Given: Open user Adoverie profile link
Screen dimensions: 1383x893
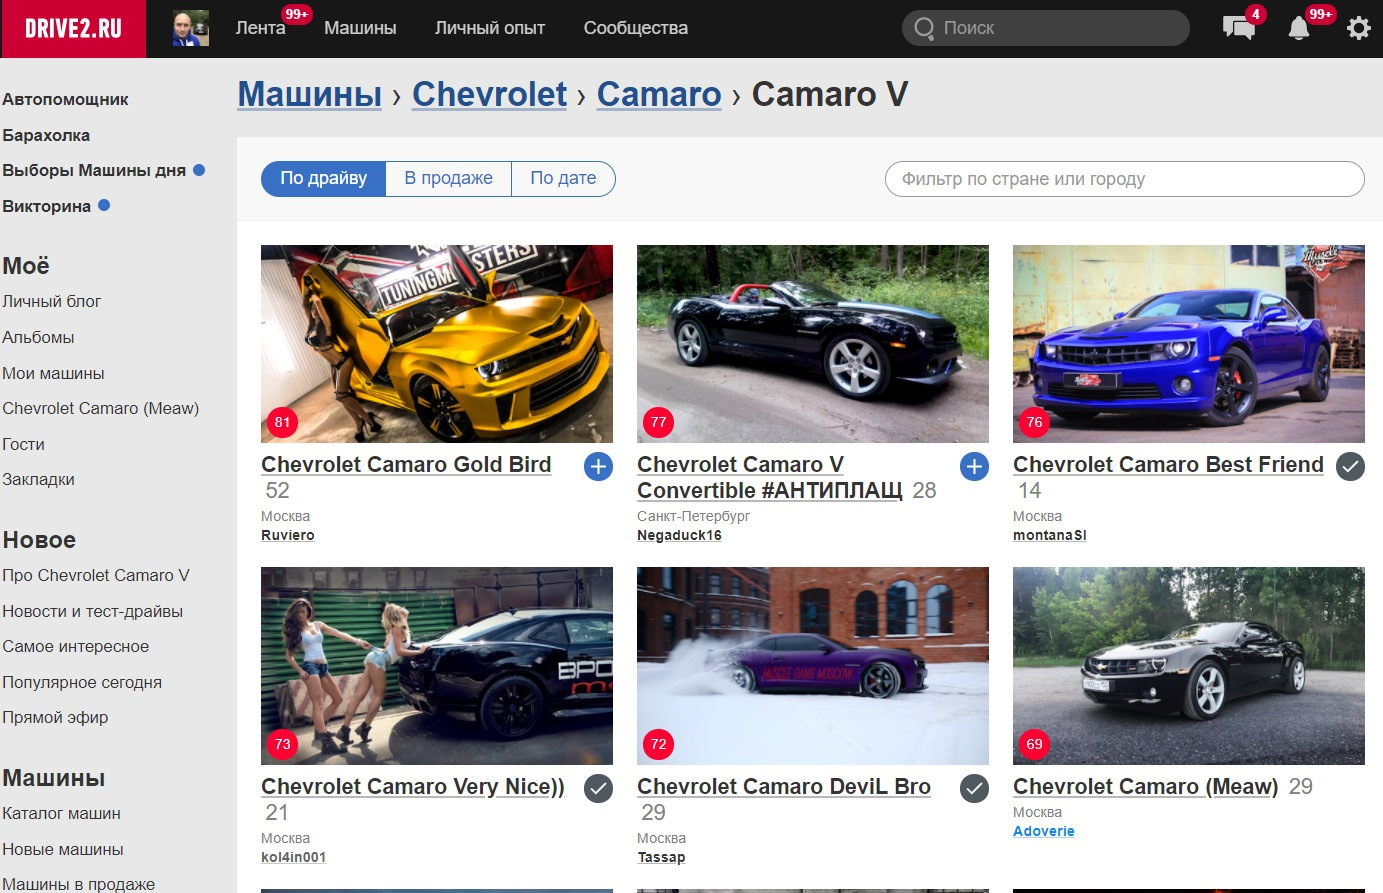Looking at the screenshot, I should pos(1044,831).
